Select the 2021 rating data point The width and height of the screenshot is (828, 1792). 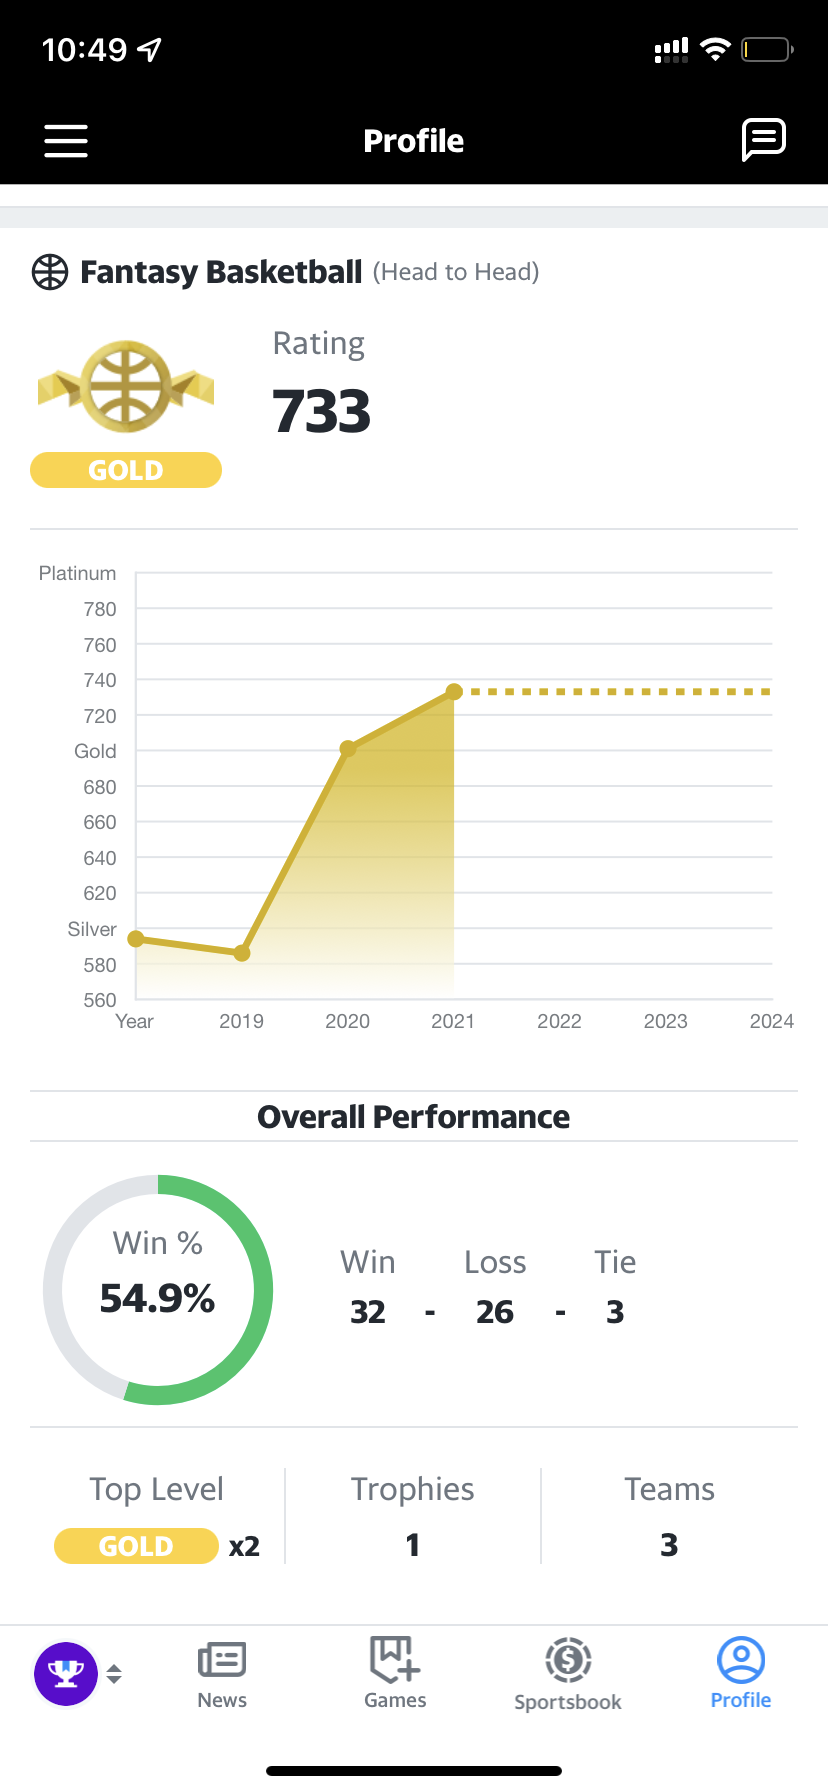tap(454, 691)
